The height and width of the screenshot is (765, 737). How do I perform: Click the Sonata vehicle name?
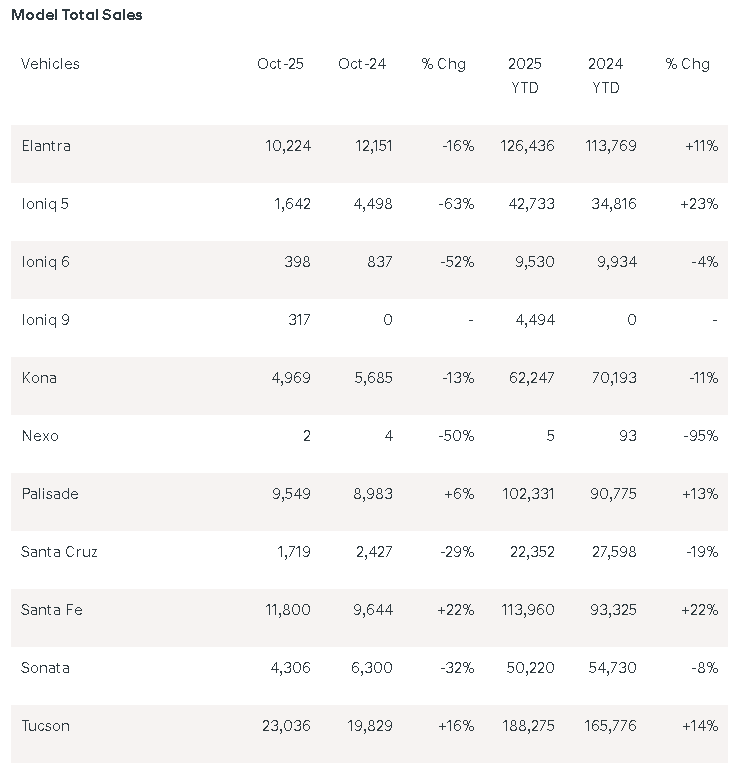point(45,668)
